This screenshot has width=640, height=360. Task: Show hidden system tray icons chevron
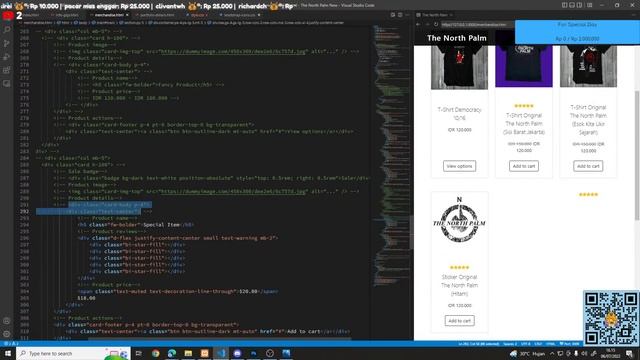552,353
